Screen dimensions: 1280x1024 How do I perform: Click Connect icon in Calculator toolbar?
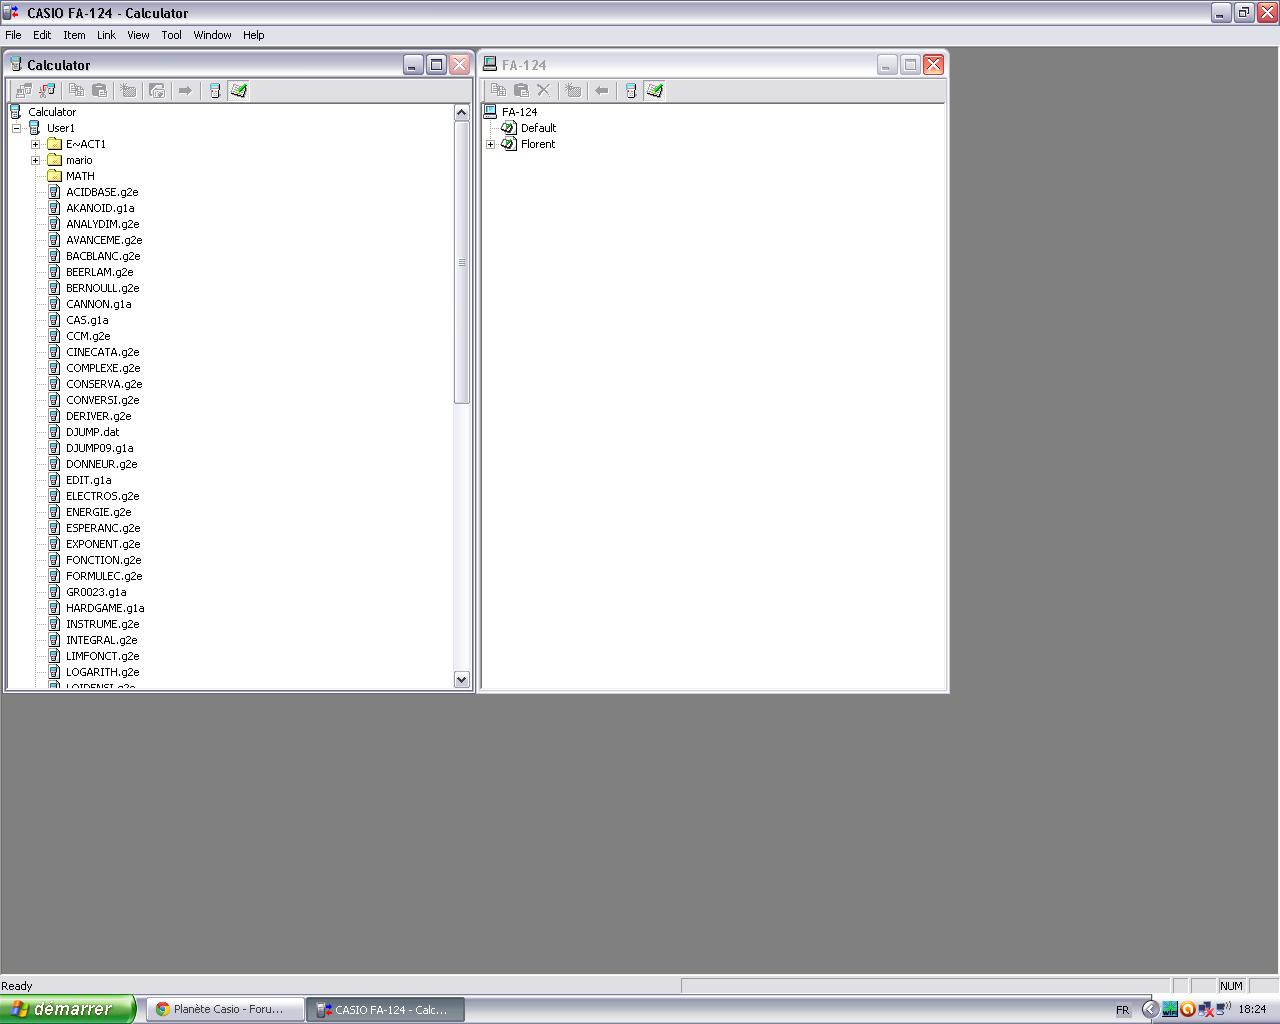click(x=23, y=90)
